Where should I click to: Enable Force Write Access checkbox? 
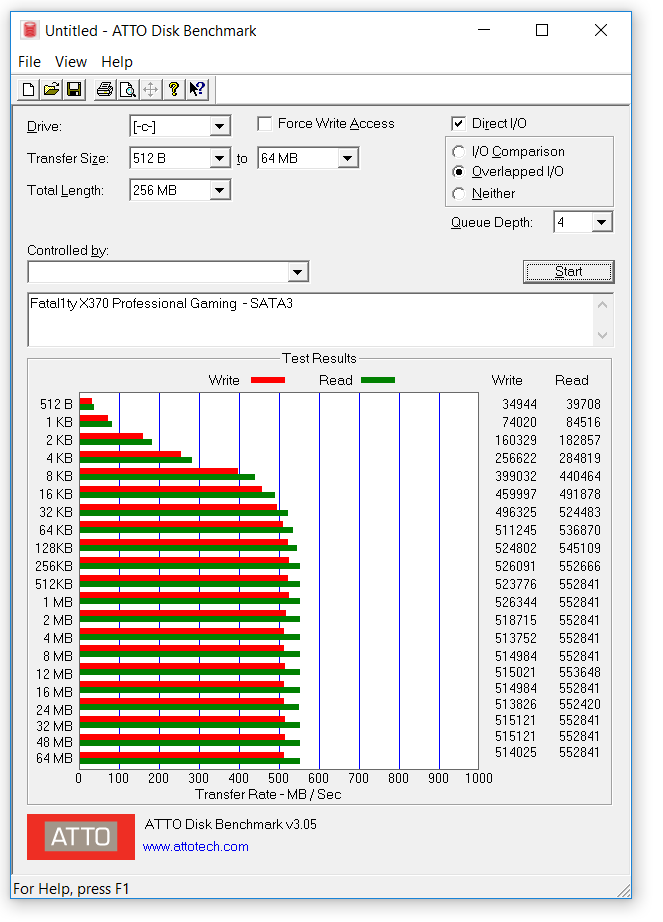pyautogui.click(x=264, y=123)
